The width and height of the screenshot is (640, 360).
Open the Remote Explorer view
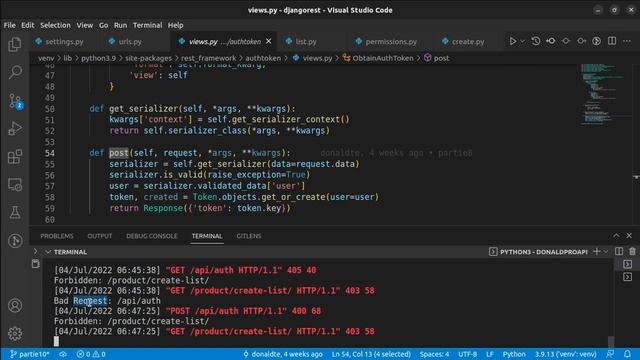click(15, 184)
